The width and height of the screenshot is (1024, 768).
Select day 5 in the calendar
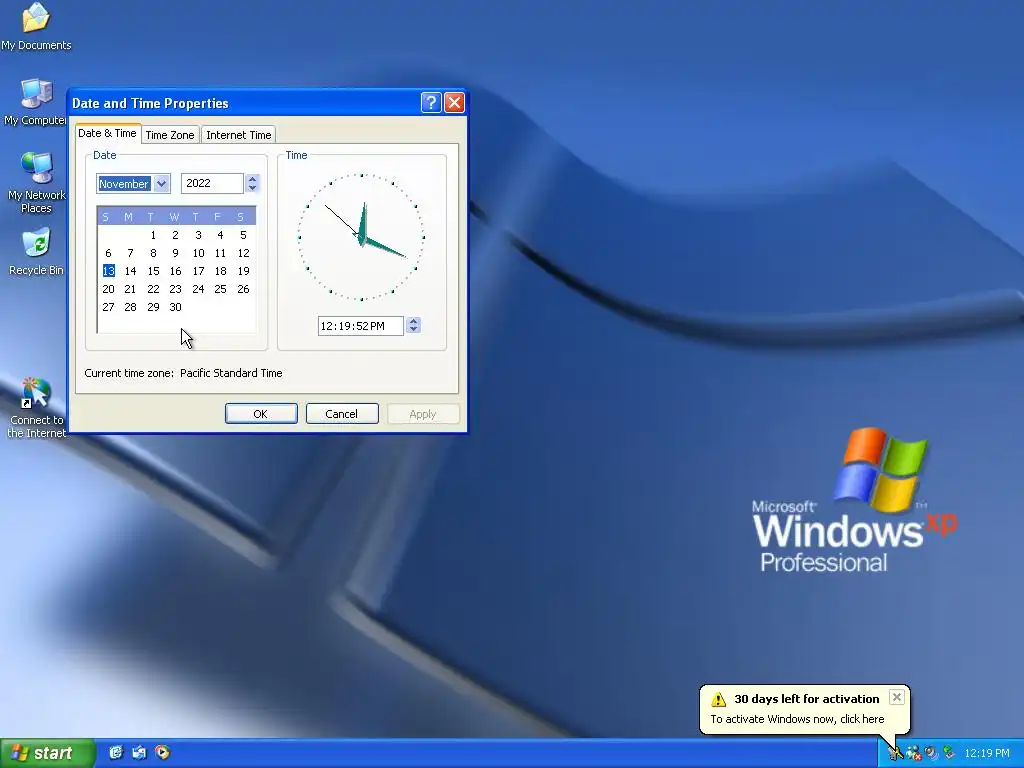(x=243, y=235)
